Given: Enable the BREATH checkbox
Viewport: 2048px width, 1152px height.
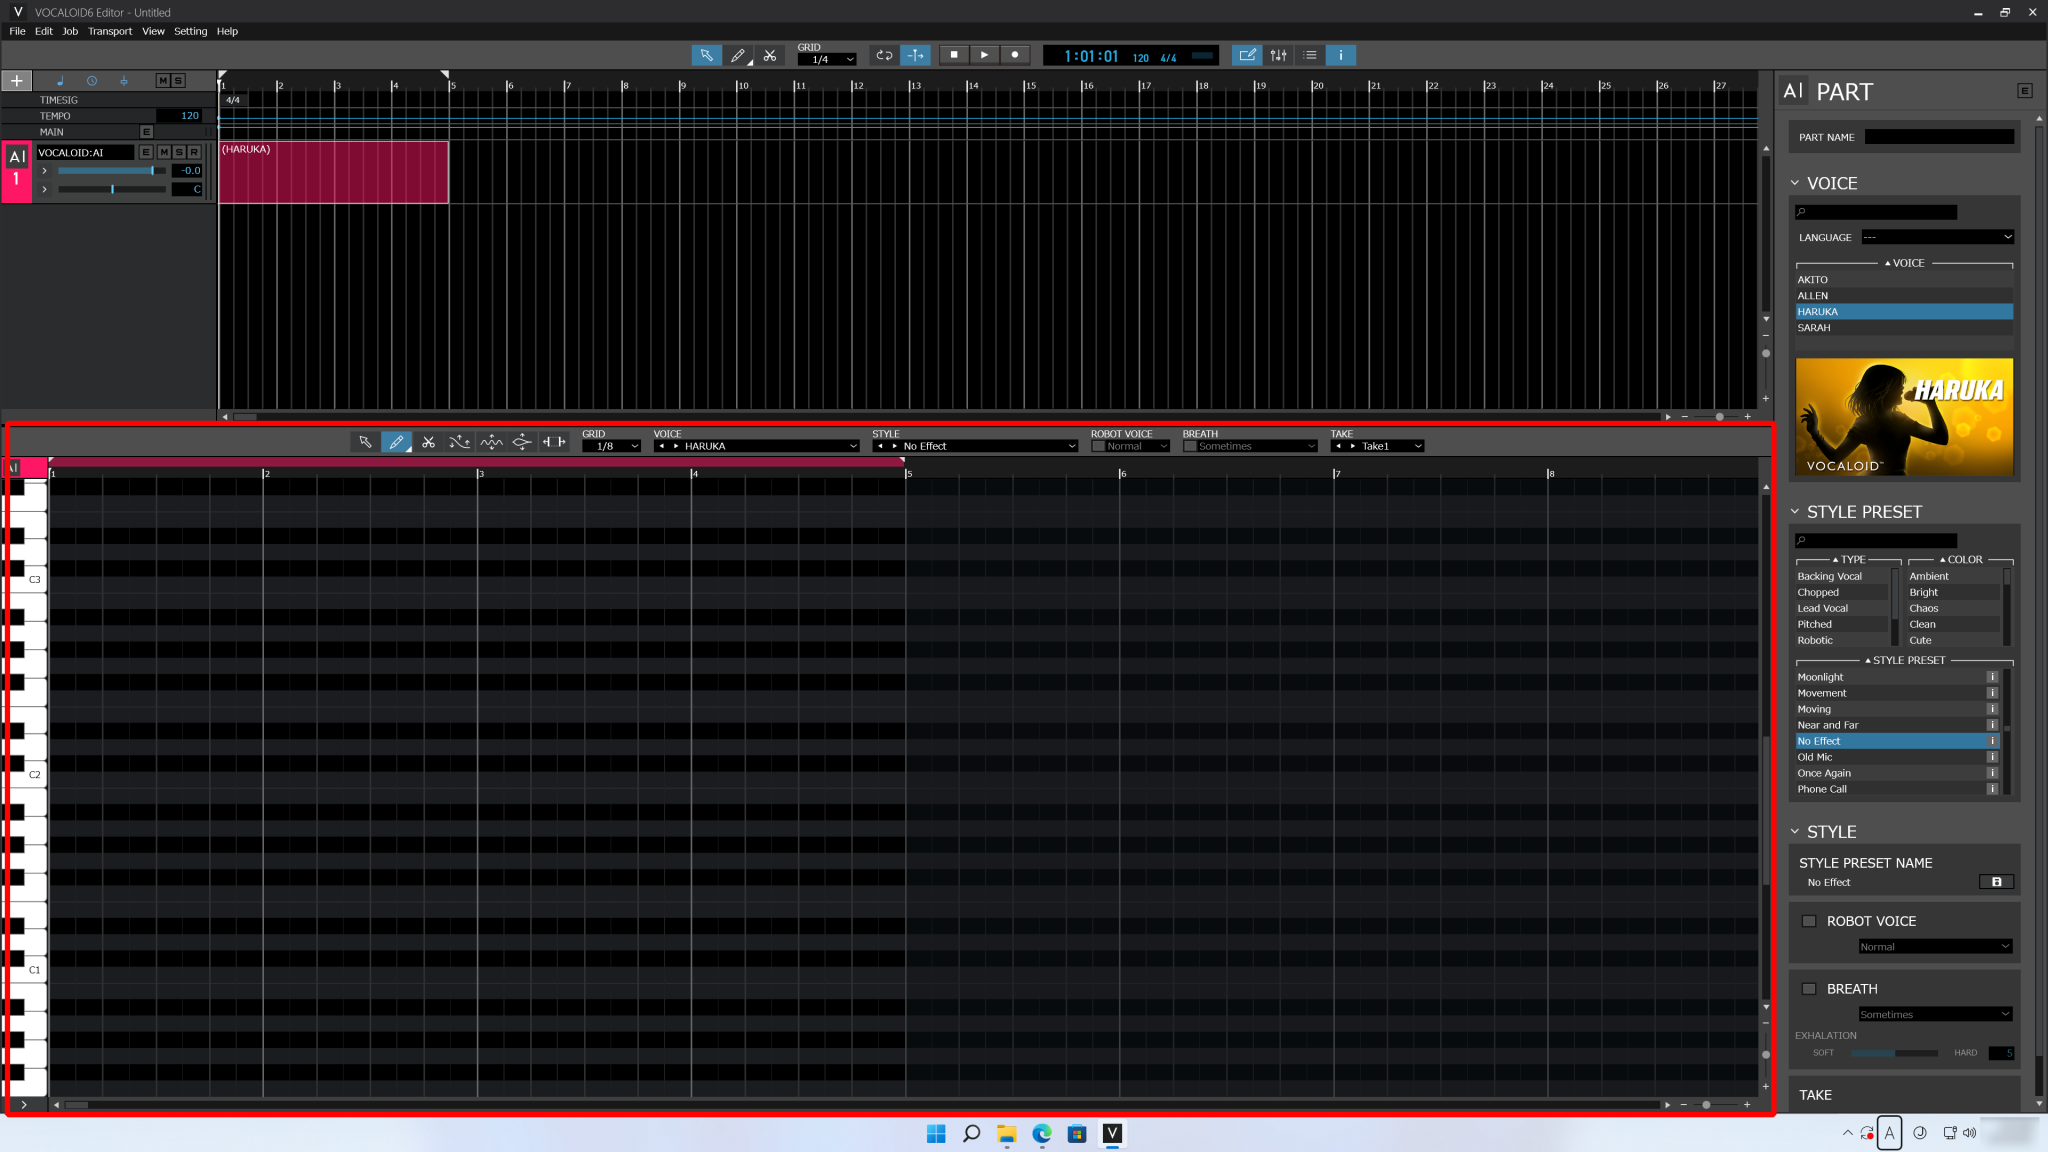Looking at the screenshot, I should click(1808, 988).
